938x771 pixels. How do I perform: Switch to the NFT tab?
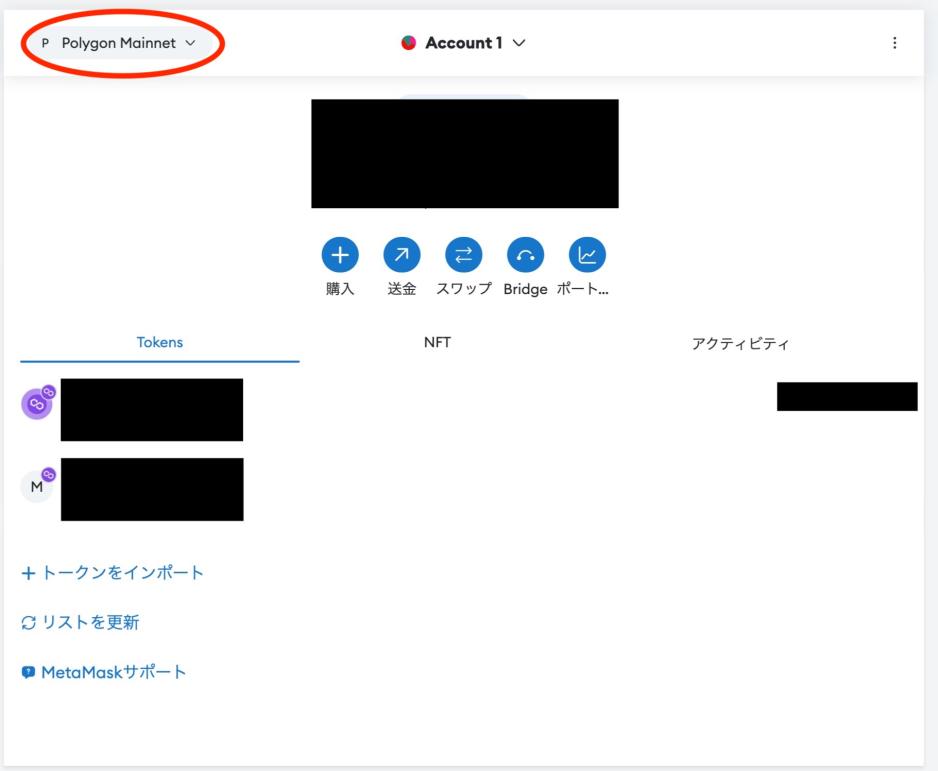(437, 343)
